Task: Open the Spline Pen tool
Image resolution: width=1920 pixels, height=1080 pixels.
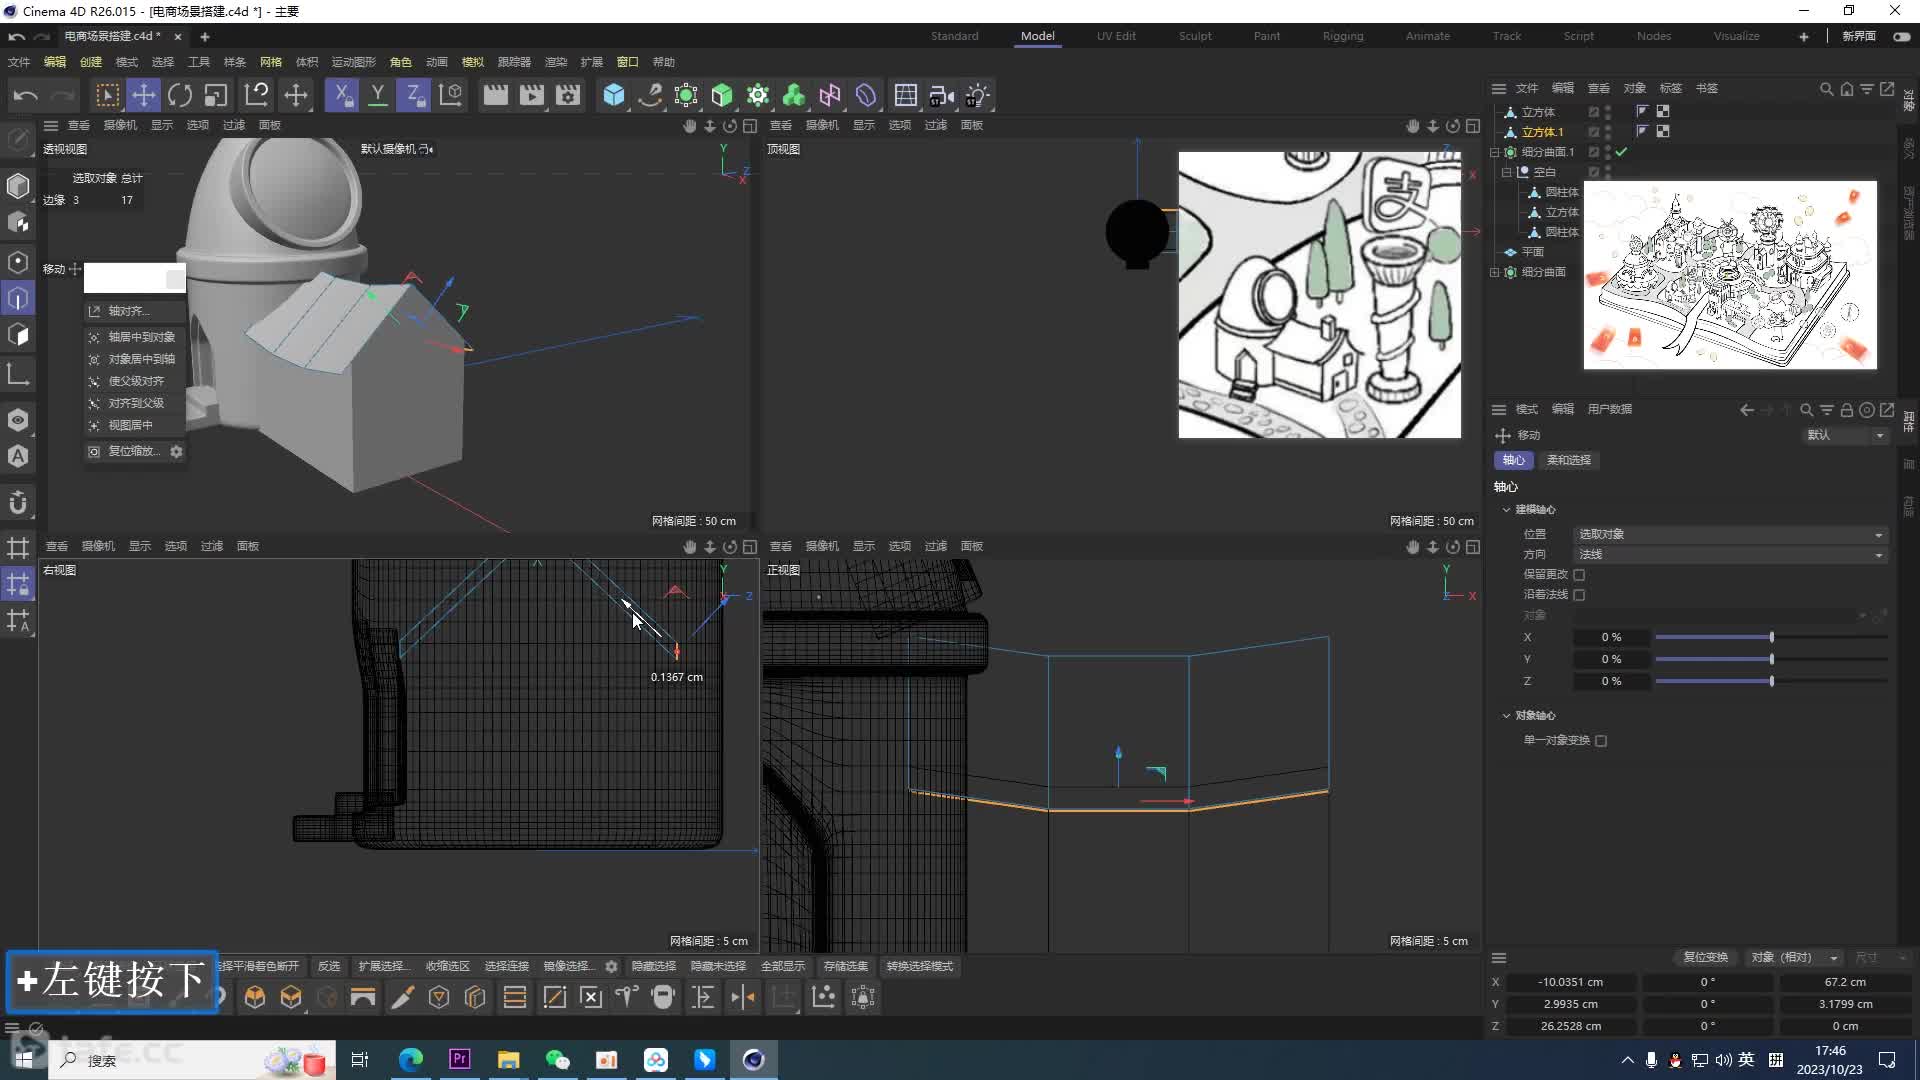Action: click(650, 96)
